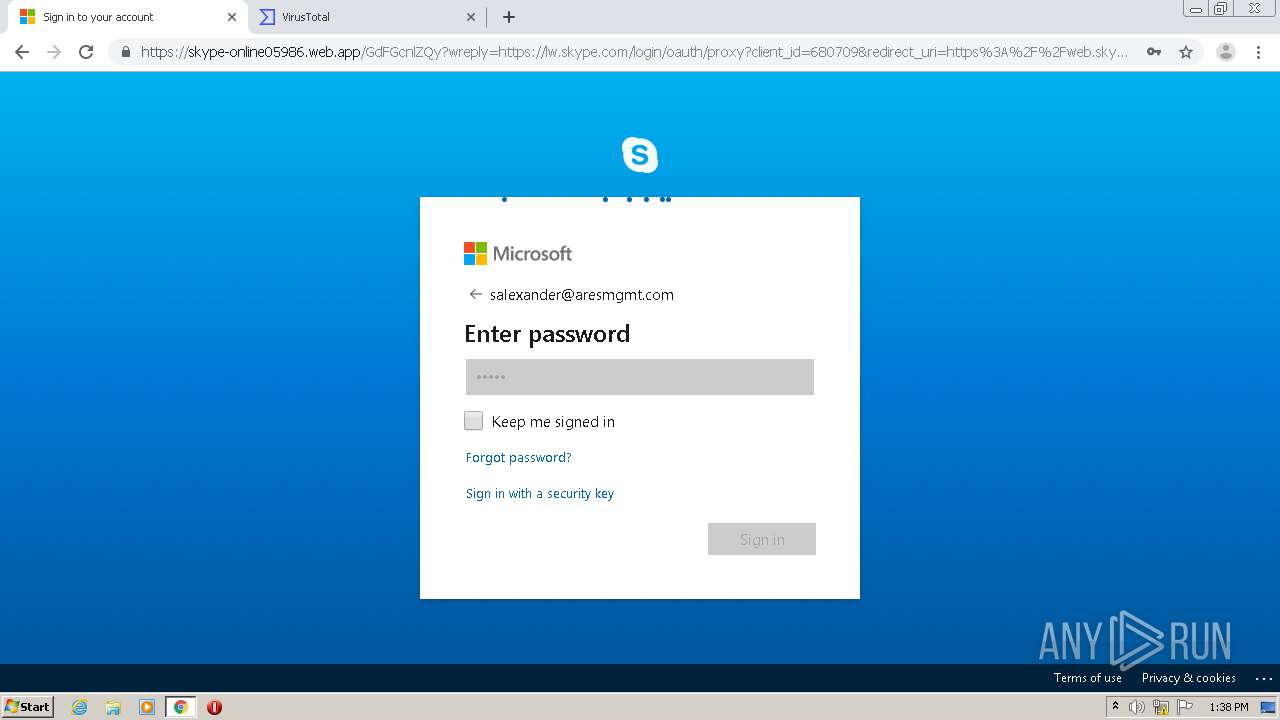This screenshot has height=720, width=1280.
Task: Click the 'Forgot password?' link
Action: click(519, 458)
